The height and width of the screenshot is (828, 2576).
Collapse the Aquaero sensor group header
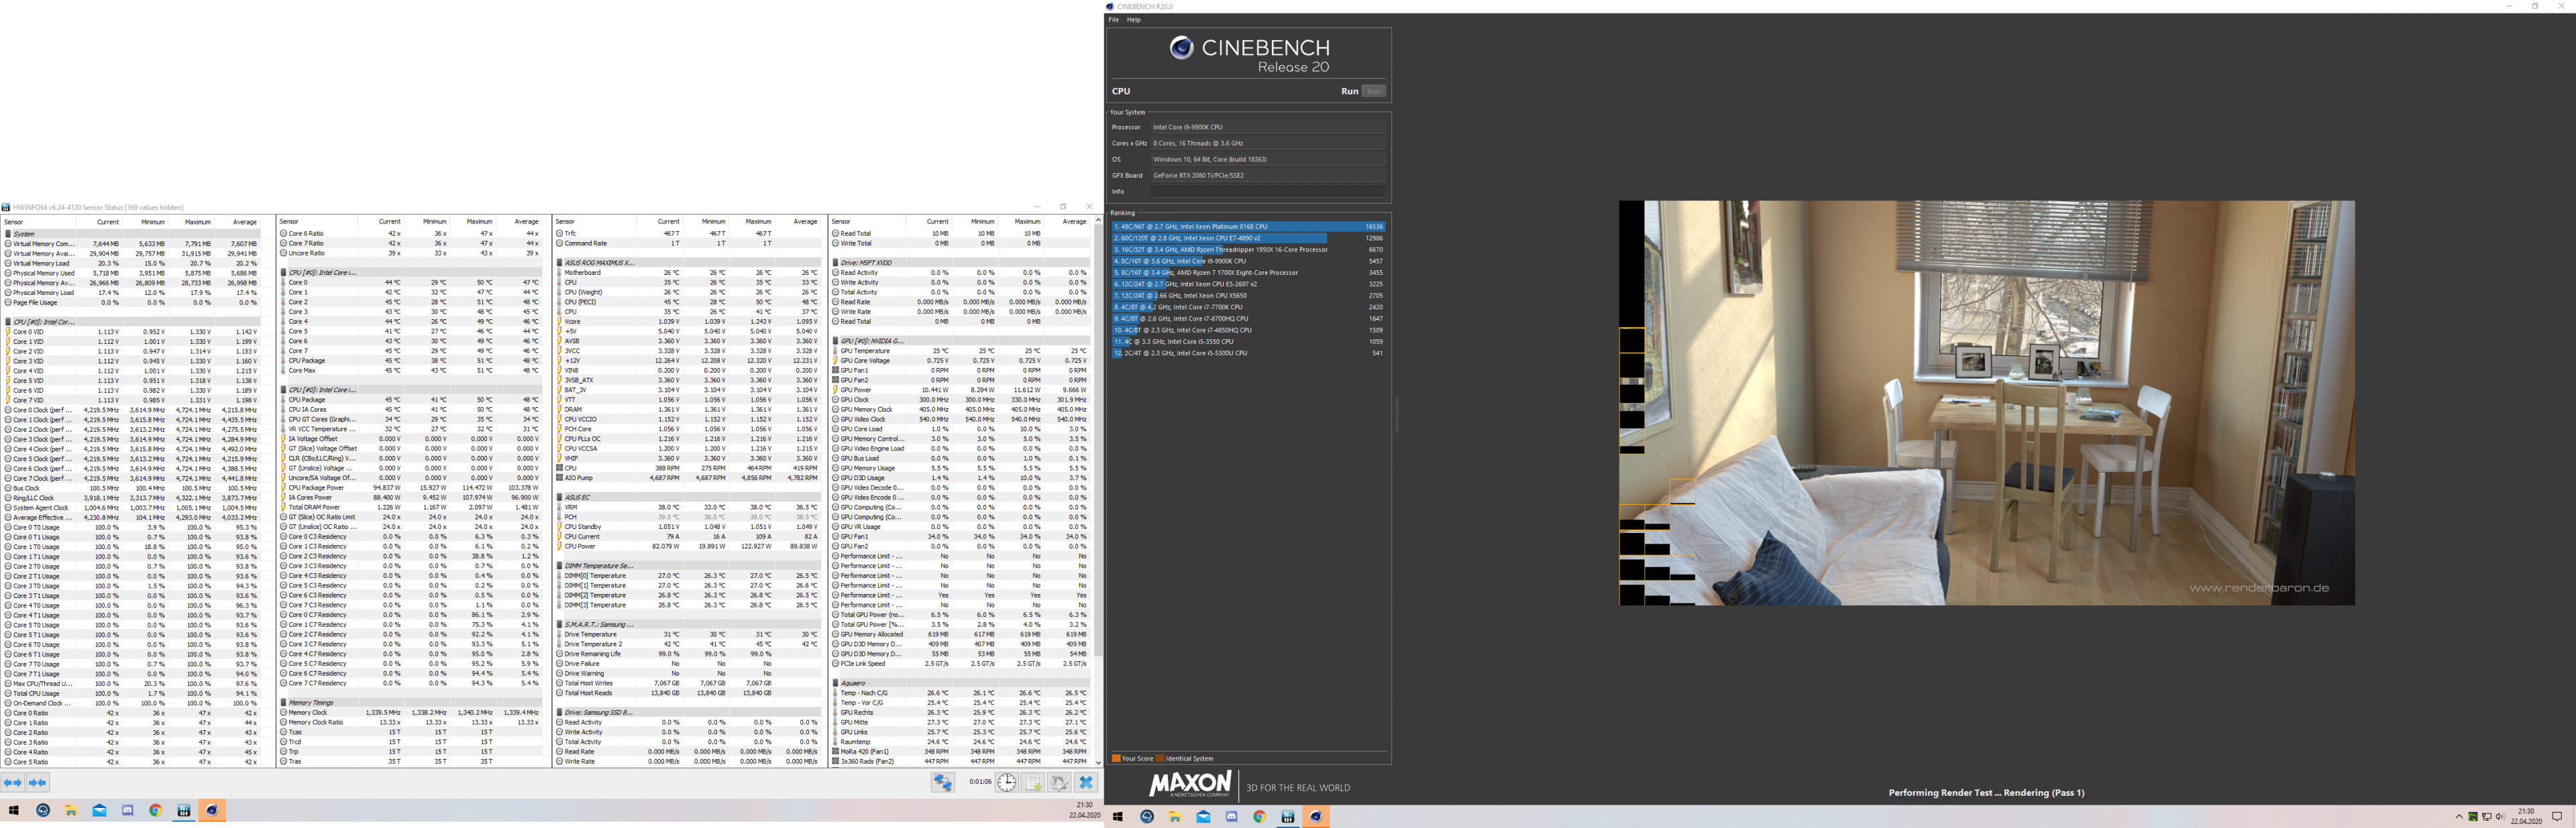point(852,683)
